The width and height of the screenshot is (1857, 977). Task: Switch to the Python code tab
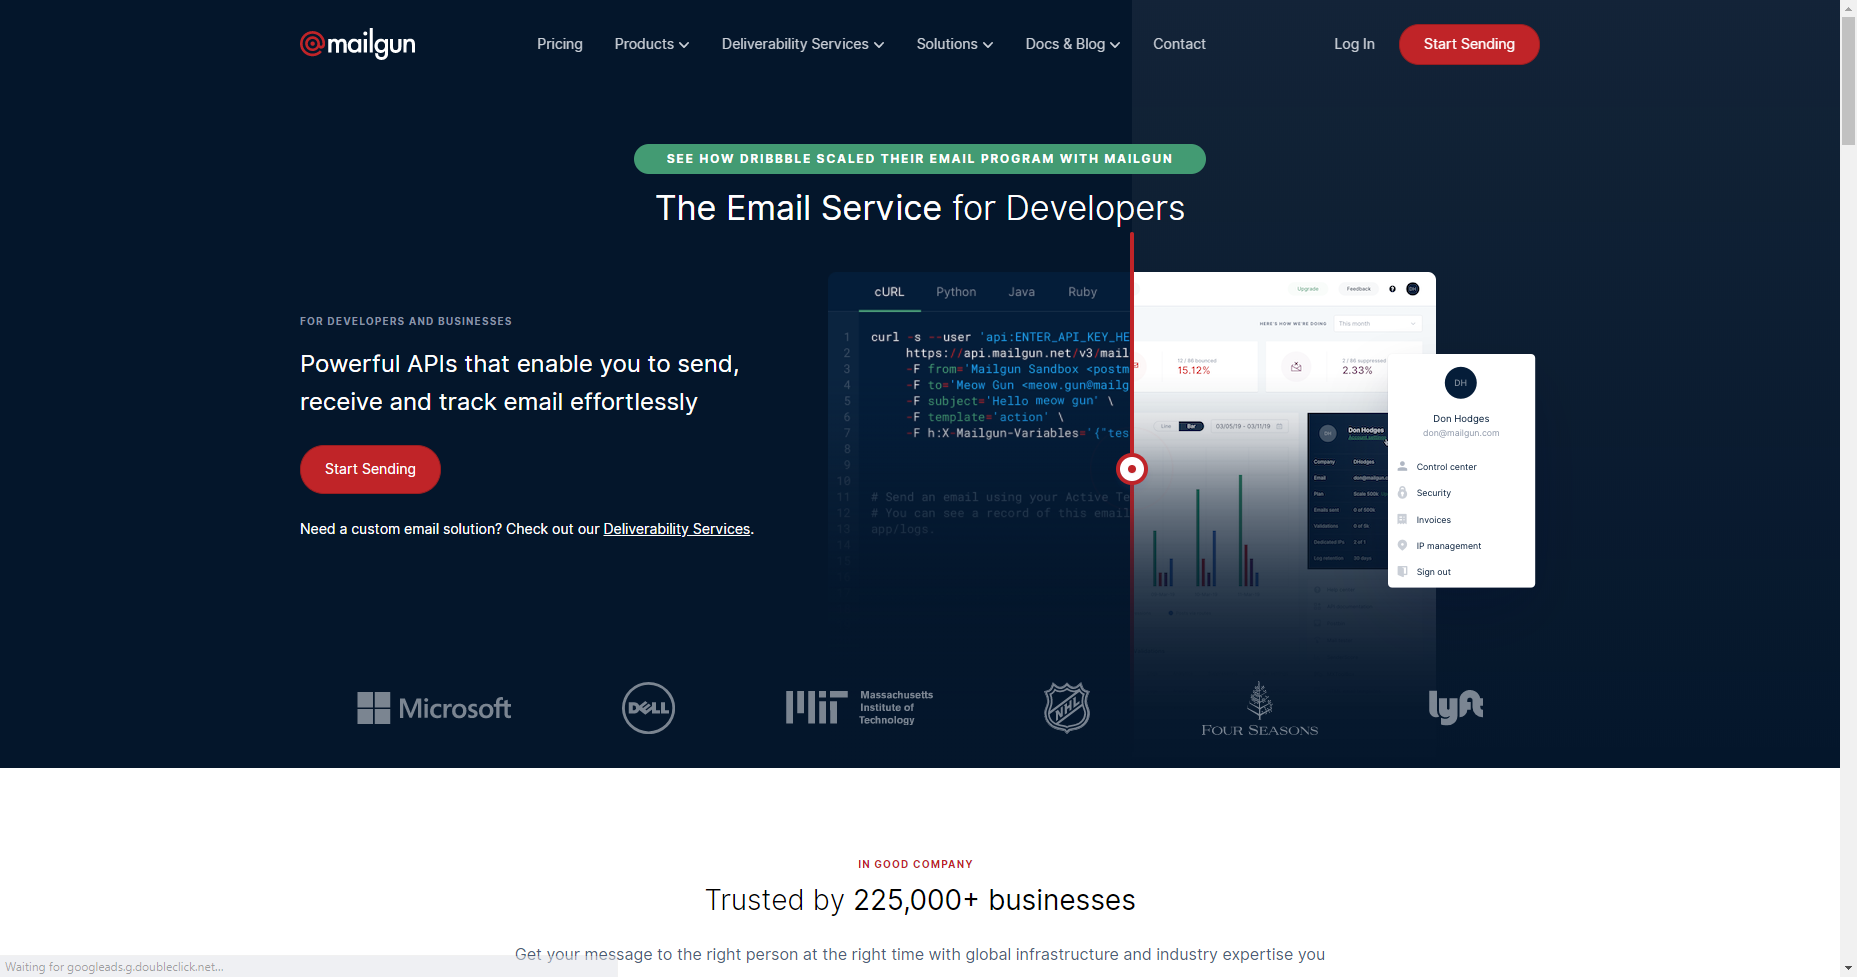tap(956, 292)
